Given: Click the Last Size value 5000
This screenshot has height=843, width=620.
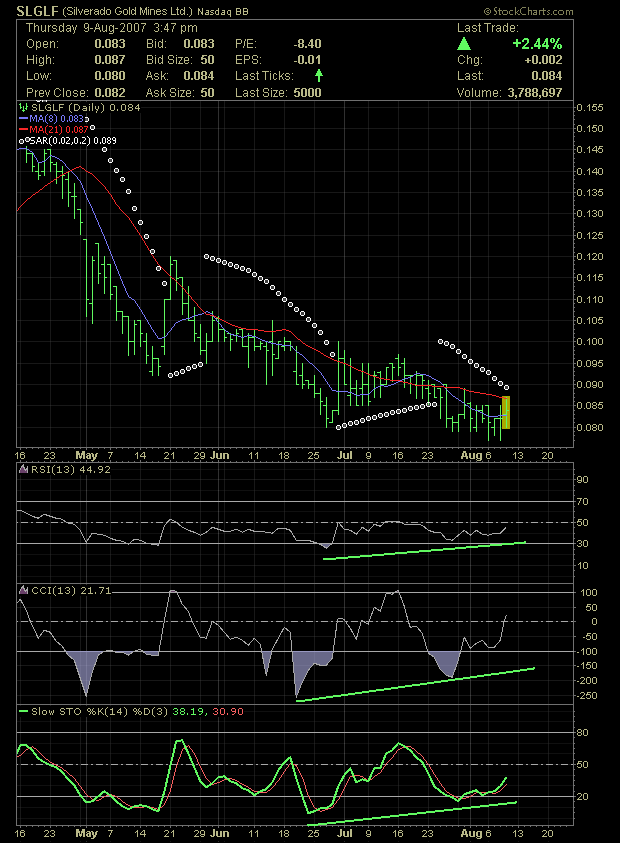Looking at the screenshot, I should pos(307,92).
